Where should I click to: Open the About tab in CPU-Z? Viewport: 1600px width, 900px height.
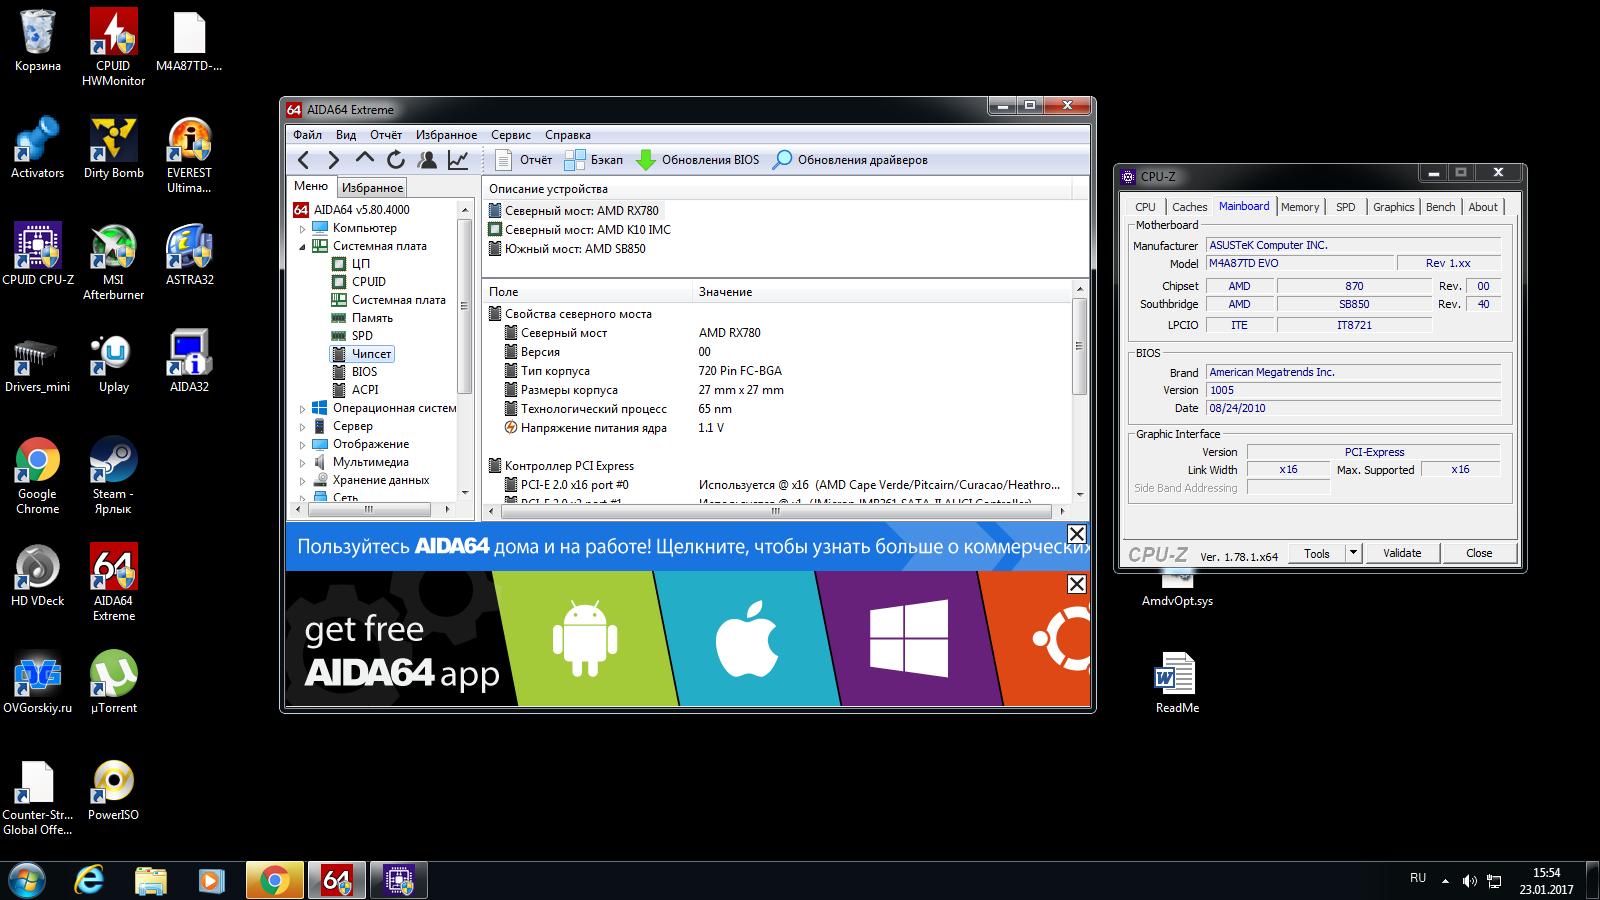tap(1483, 207)
